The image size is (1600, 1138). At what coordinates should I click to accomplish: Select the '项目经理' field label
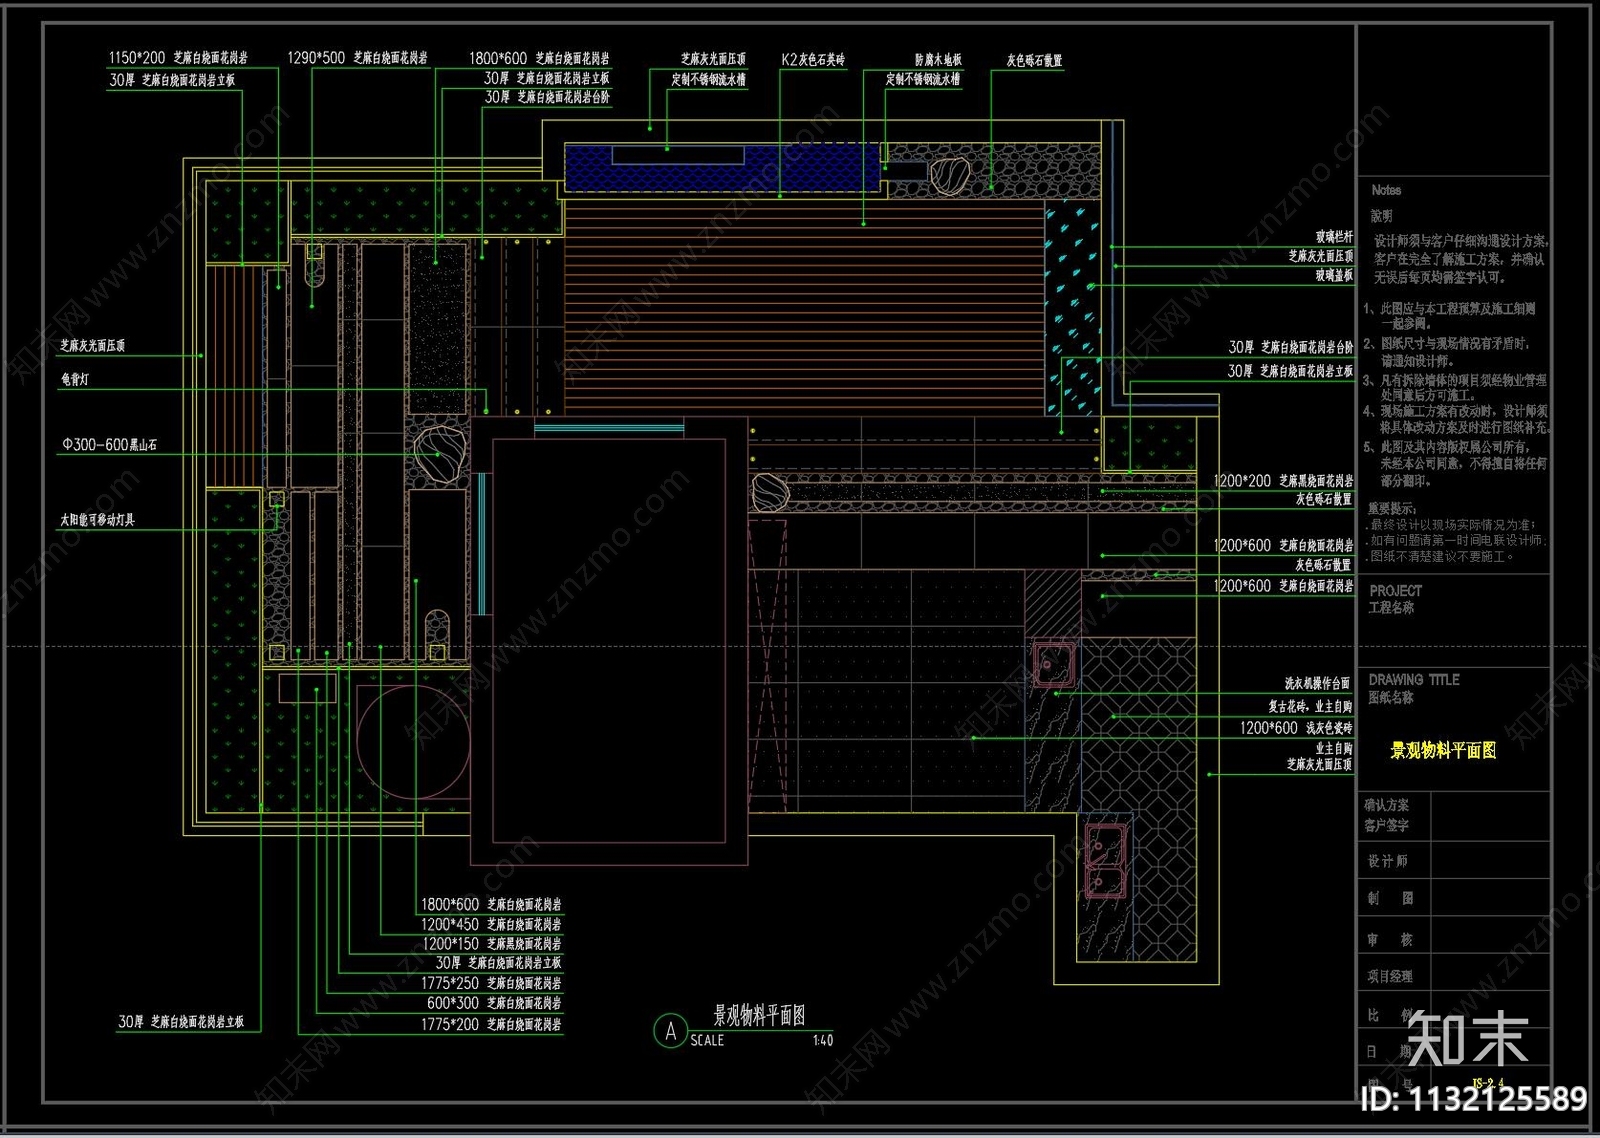pos(1389,976)
